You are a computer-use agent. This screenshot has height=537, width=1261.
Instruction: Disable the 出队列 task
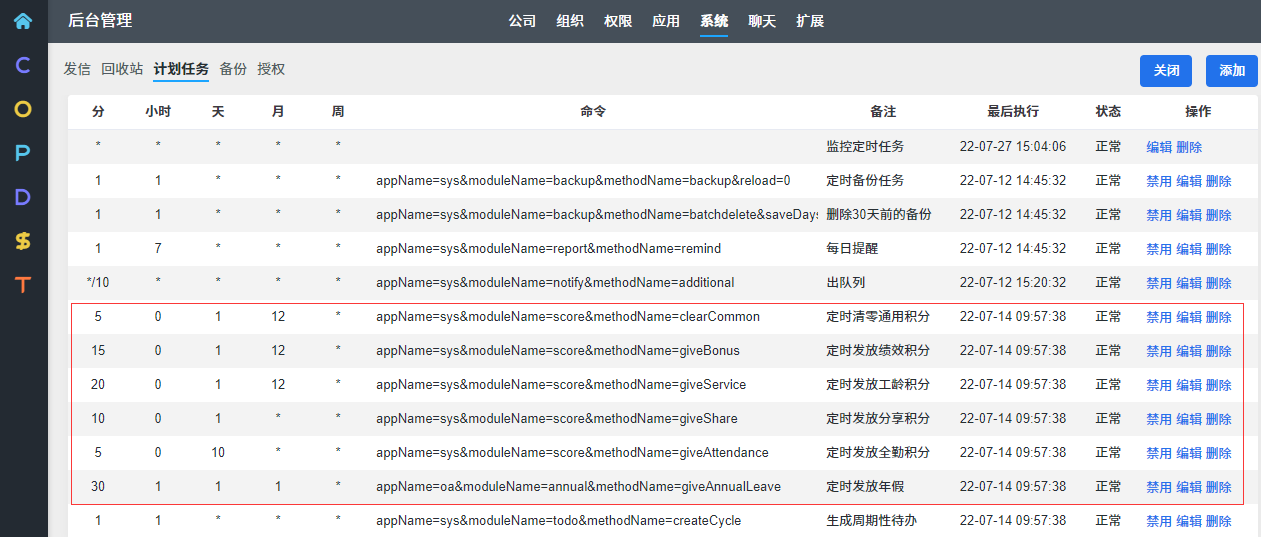1159,283
